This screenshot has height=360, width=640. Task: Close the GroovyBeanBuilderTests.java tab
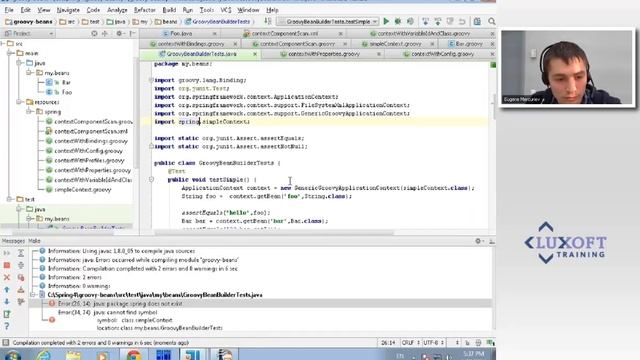255,54
